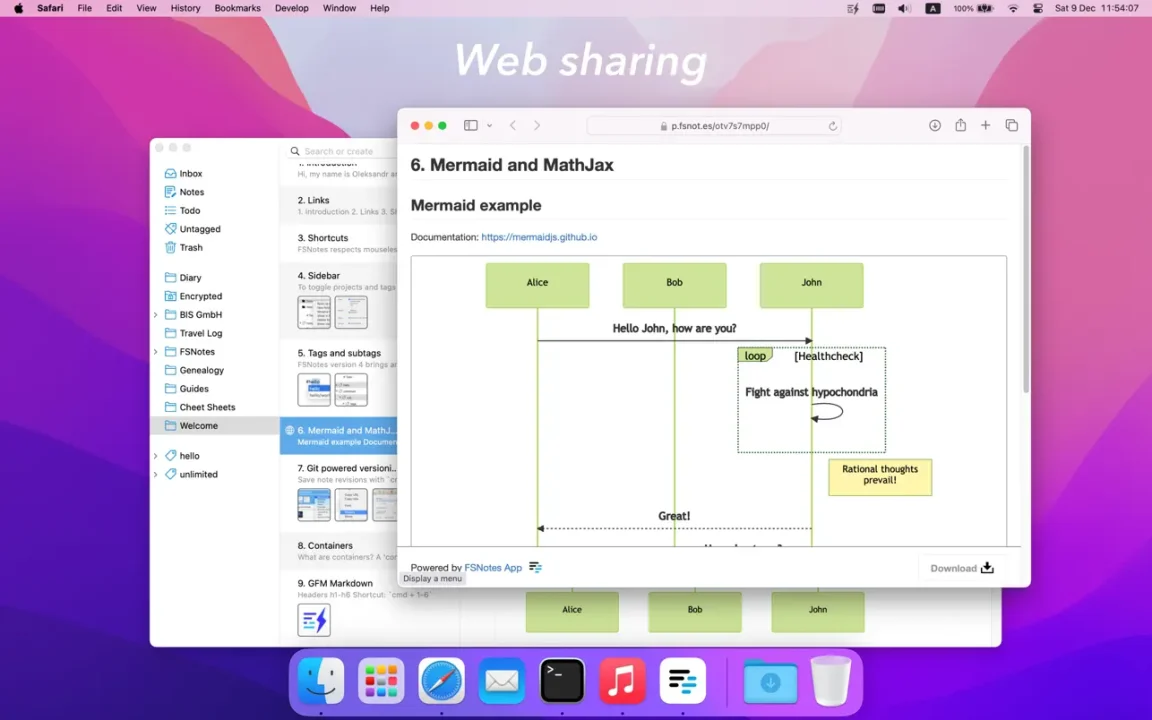Select Untagged in FSNotes sidebar
Screen dimensions: 1152x720
click(x=200, y=229)
